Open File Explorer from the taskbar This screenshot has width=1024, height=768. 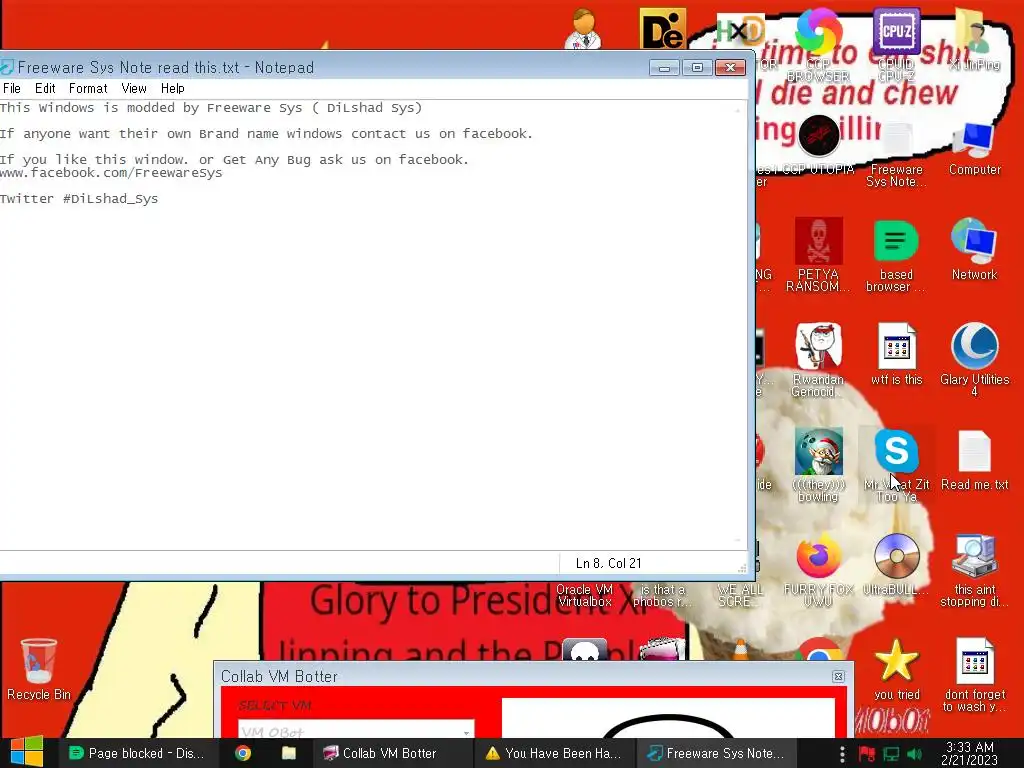tap(289, 753)
